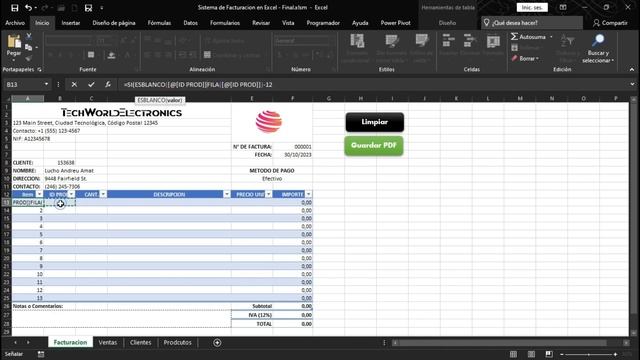Open the Archivo menu

pyautogui.click(x=15, y=23)
